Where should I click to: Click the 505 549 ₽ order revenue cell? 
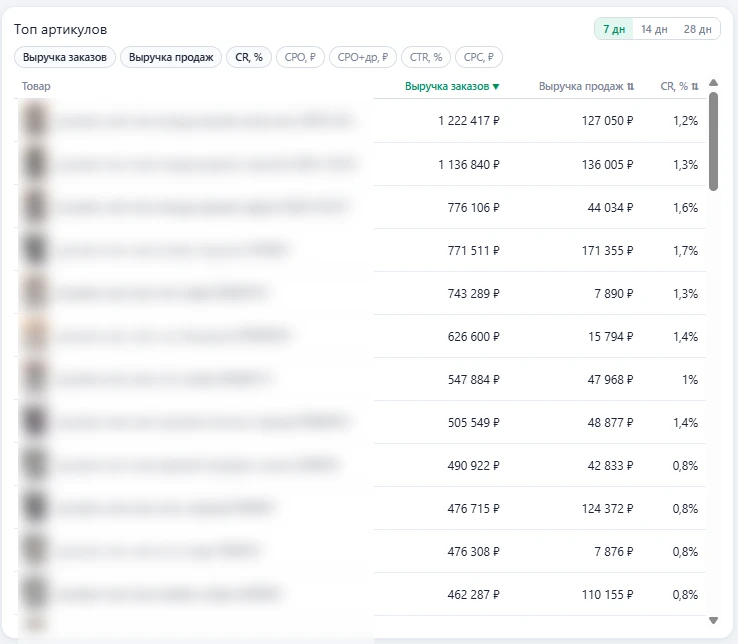tap(473, 423)
